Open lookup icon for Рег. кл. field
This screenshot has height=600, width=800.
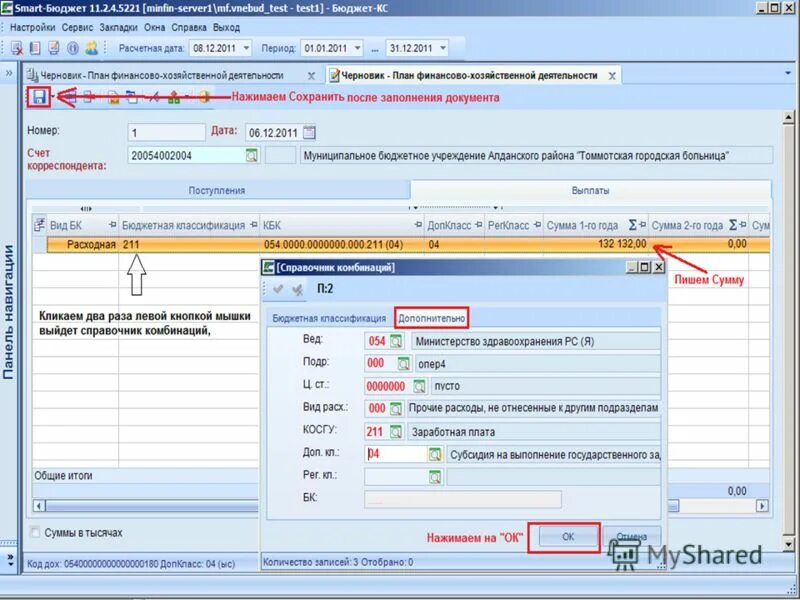pyautogui.click(x=435, y=477)
